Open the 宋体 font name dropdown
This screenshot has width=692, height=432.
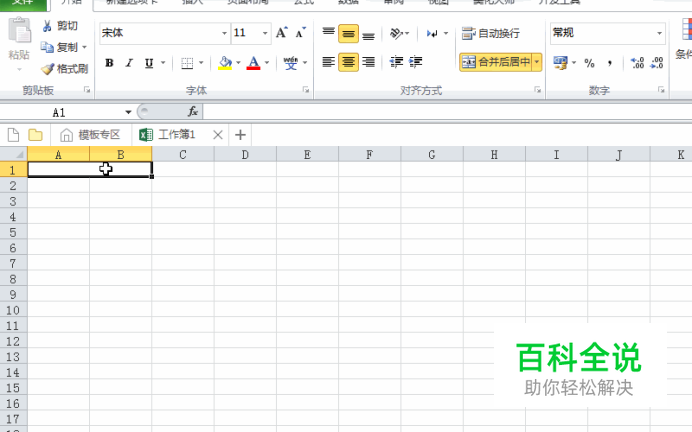tap(224, 33)
